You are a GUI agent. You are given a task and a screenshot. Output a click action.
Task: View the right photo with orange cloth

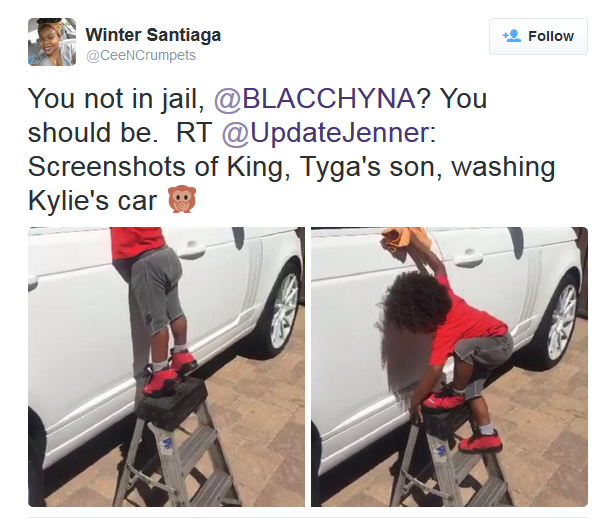(x=449, y=367)
